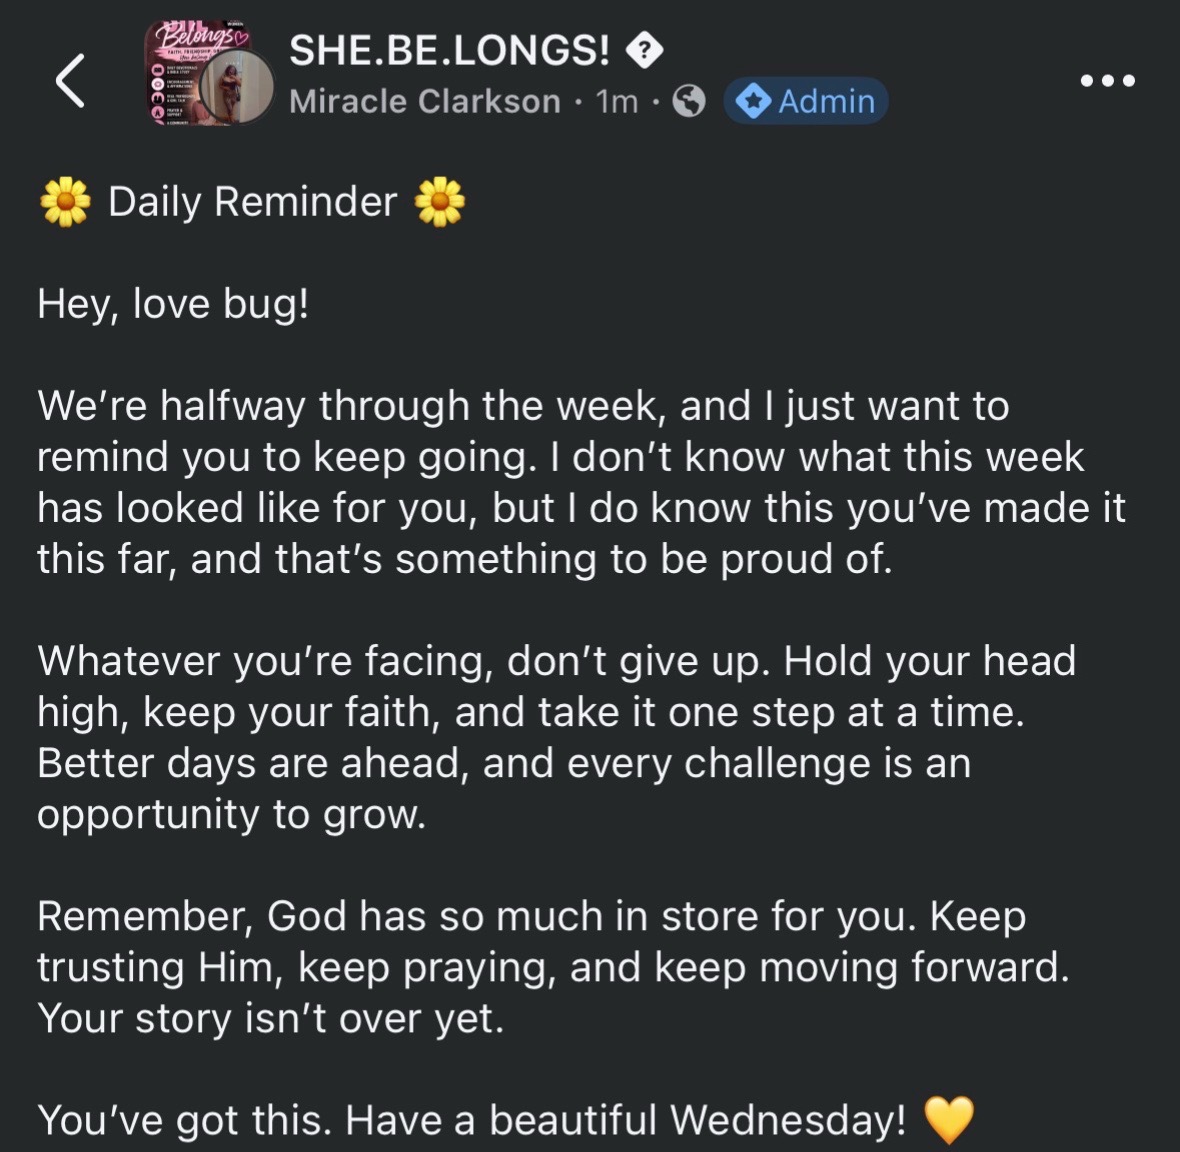Tap the "Hey, love bug!" greeting line

173,305
